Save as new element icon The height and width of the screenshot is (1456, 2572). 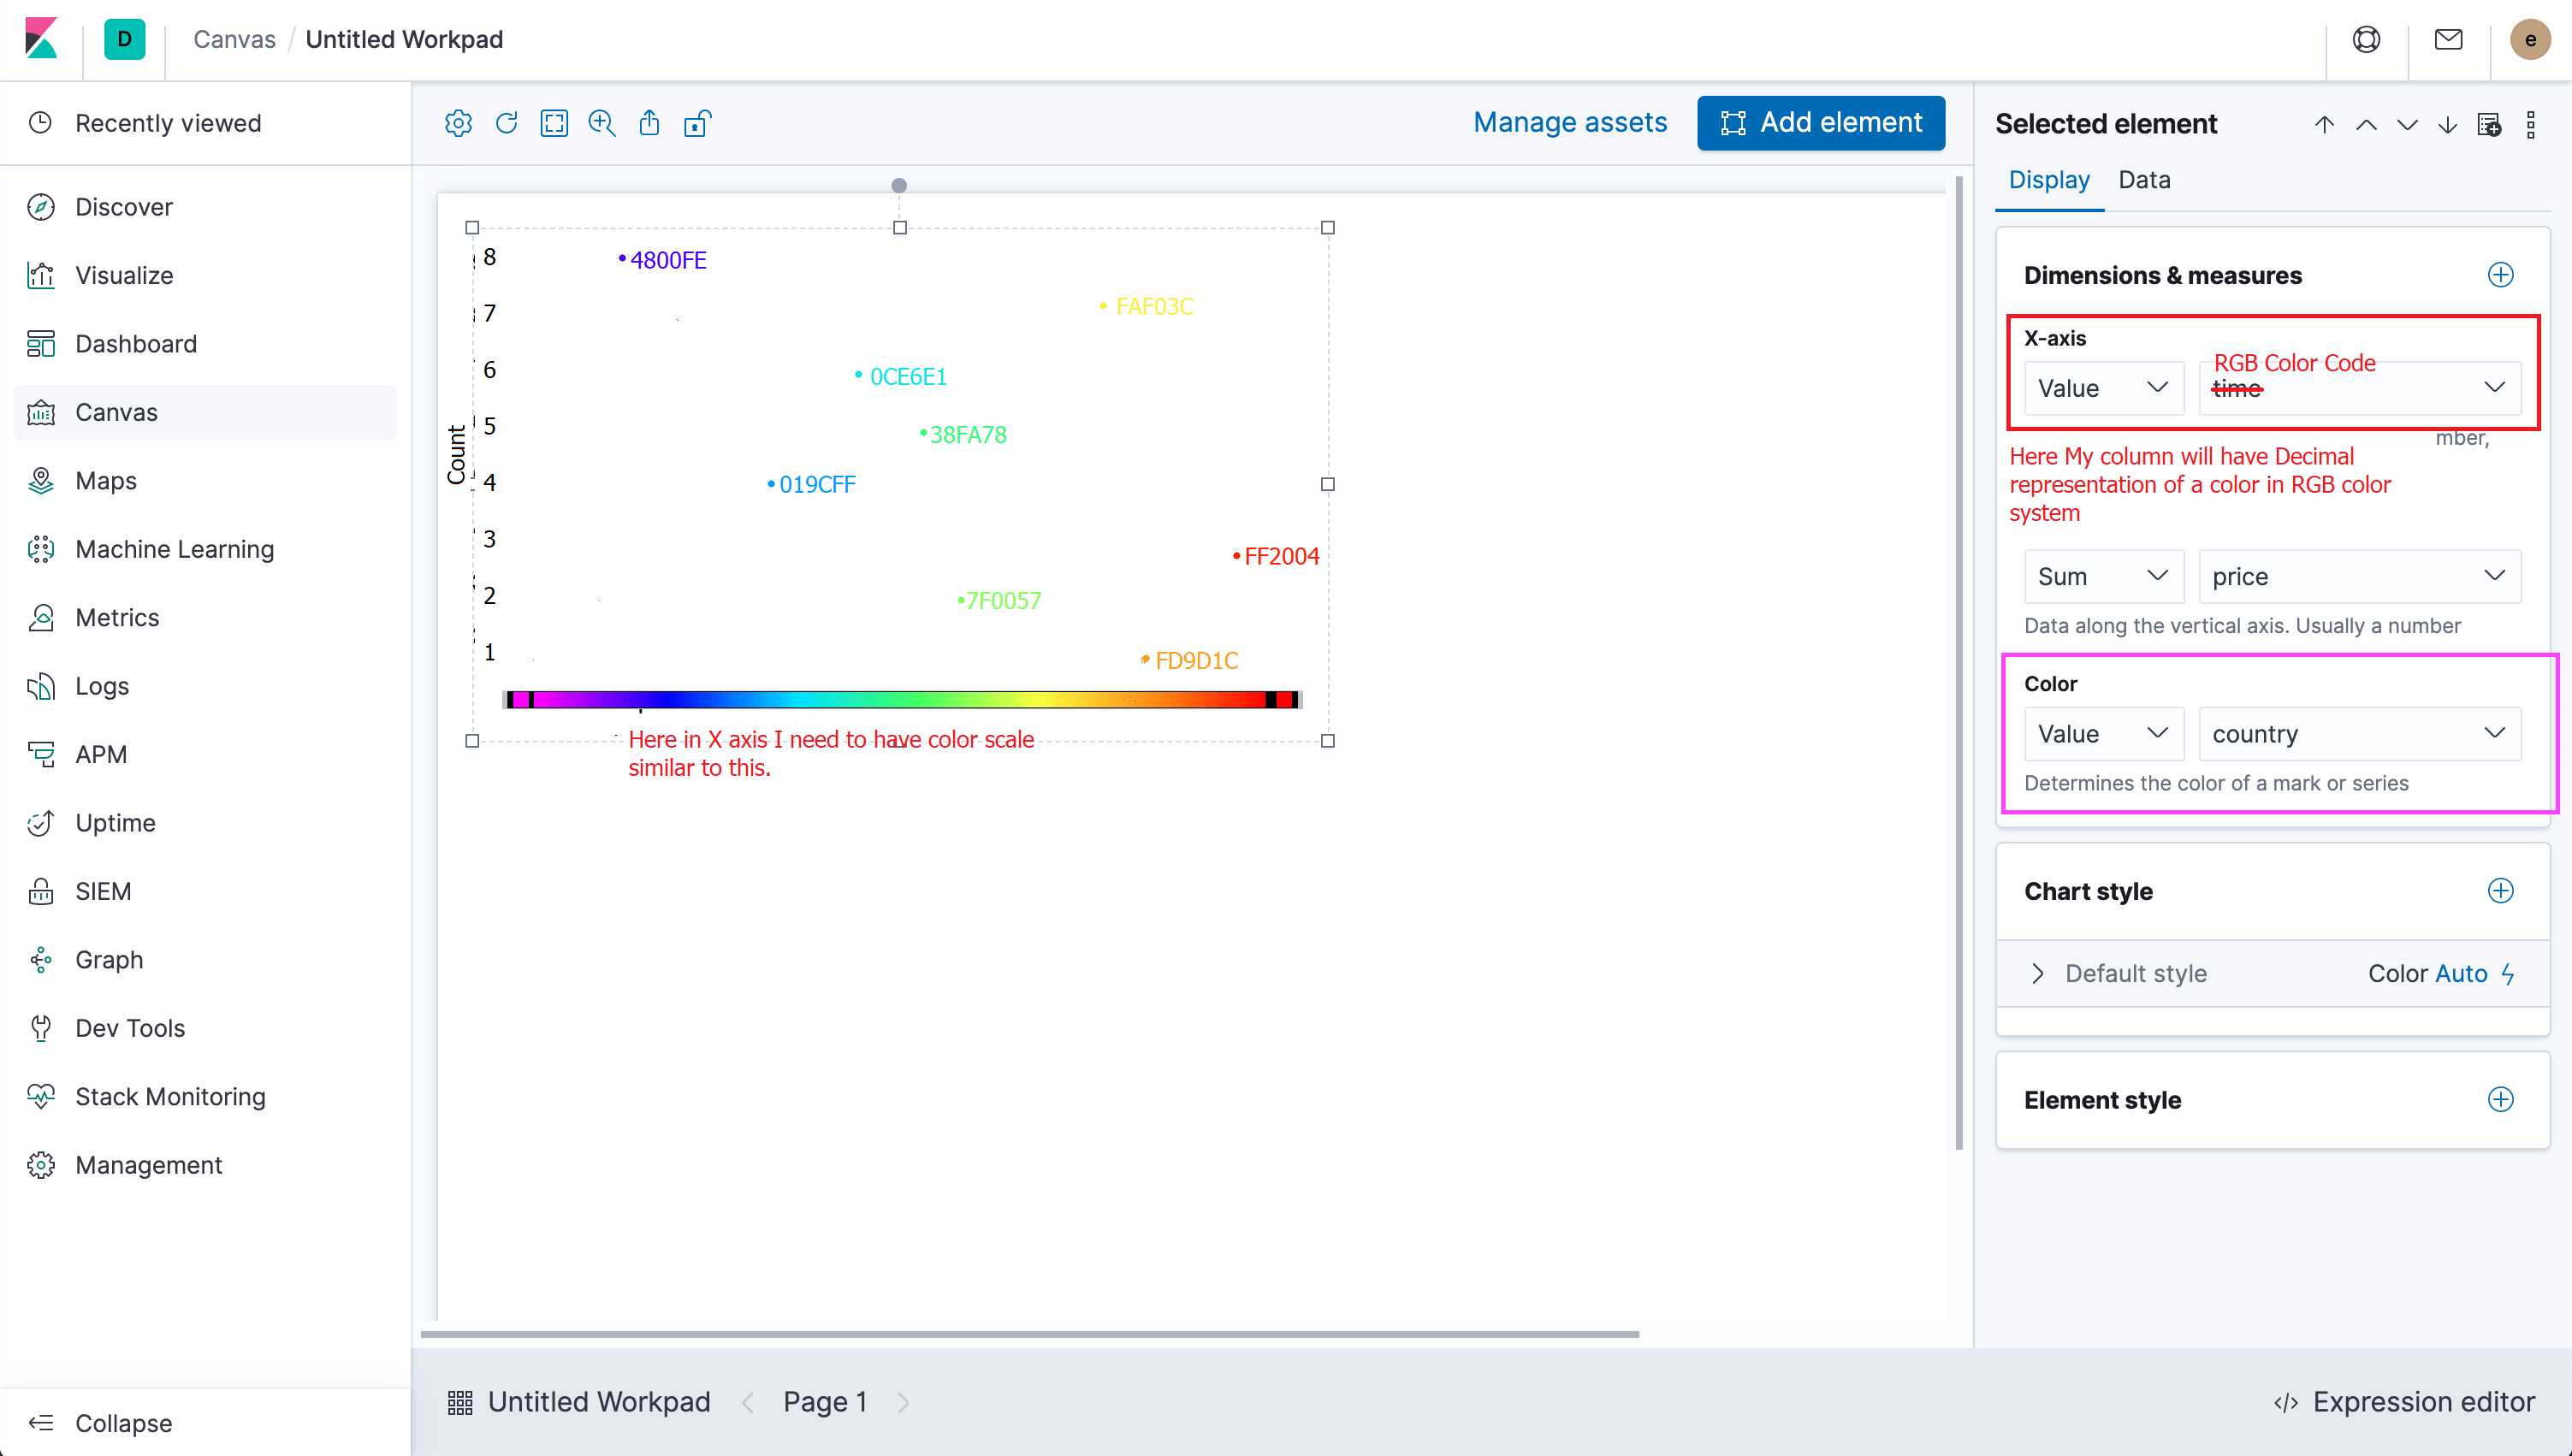[2489, 124]
